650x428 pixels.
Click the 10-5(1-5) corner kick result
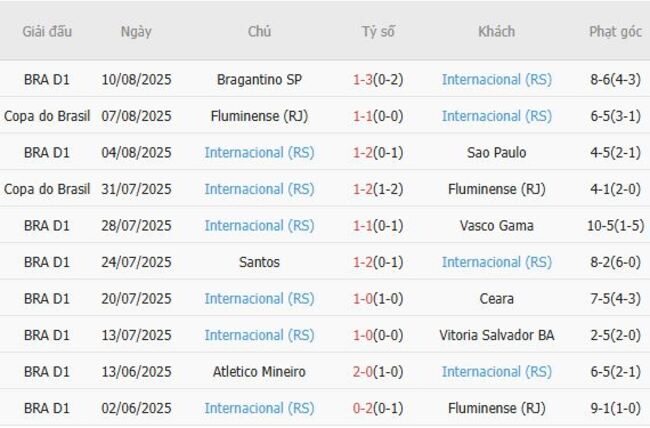[x=615, y=226]
